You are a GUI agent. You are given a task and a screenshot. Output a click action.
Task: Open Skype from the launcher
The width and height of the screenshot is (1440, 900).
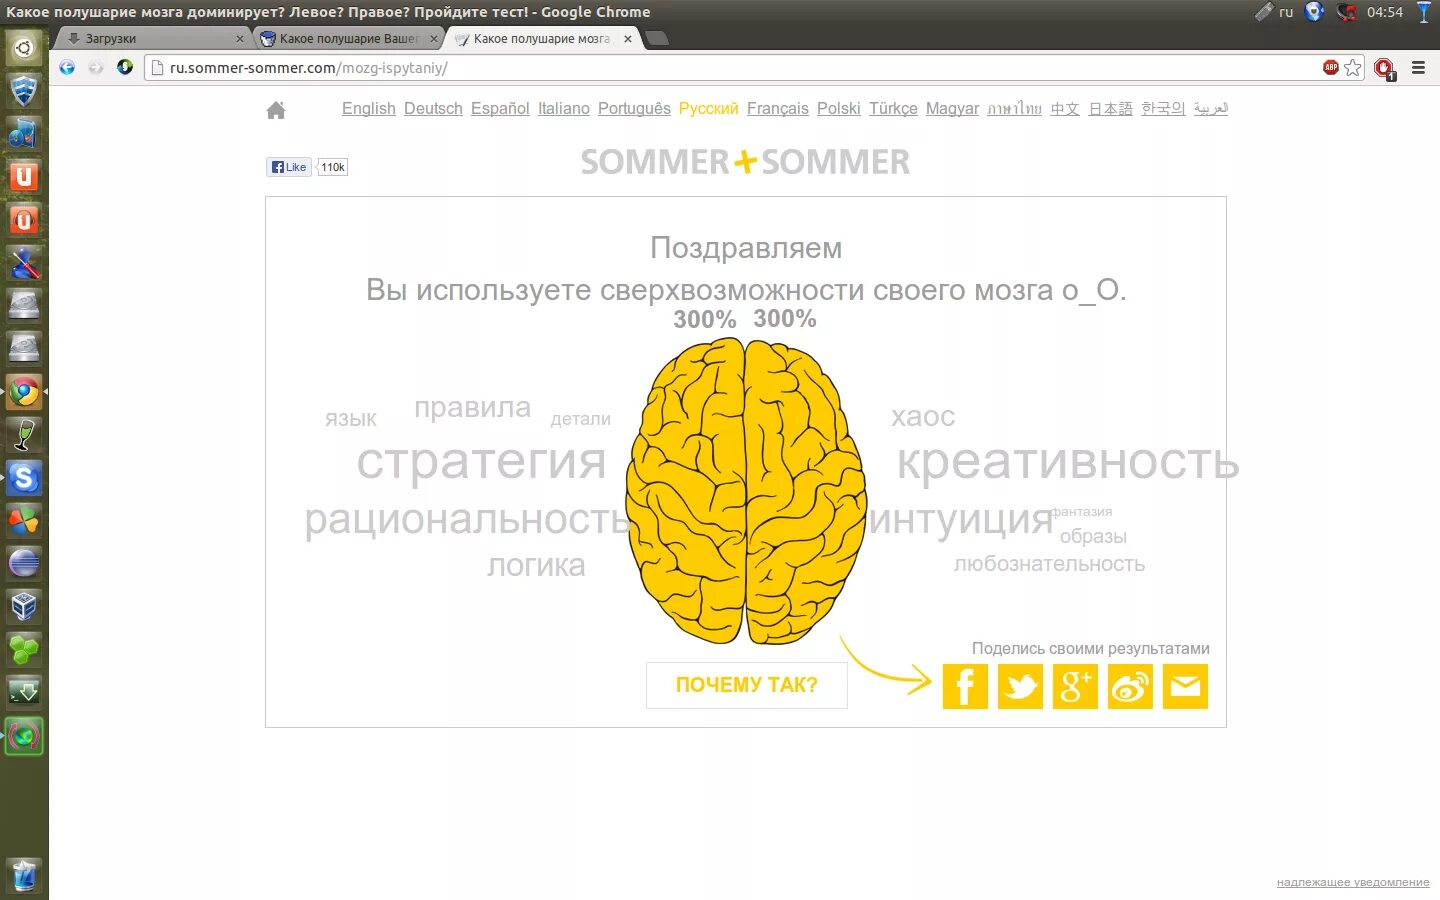(24, 478)
